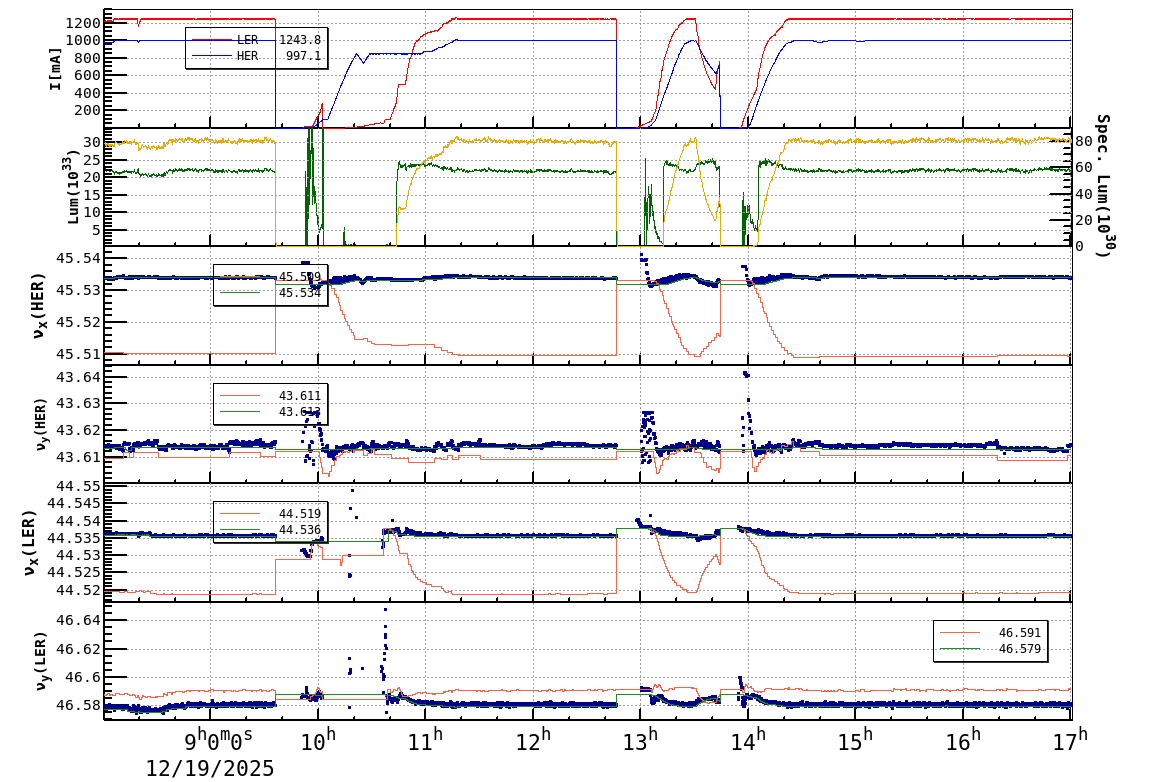Screen dimensions: 1154x782
Task: Select the 1200 tick on current axis
Action: click(x=83, y=23)
